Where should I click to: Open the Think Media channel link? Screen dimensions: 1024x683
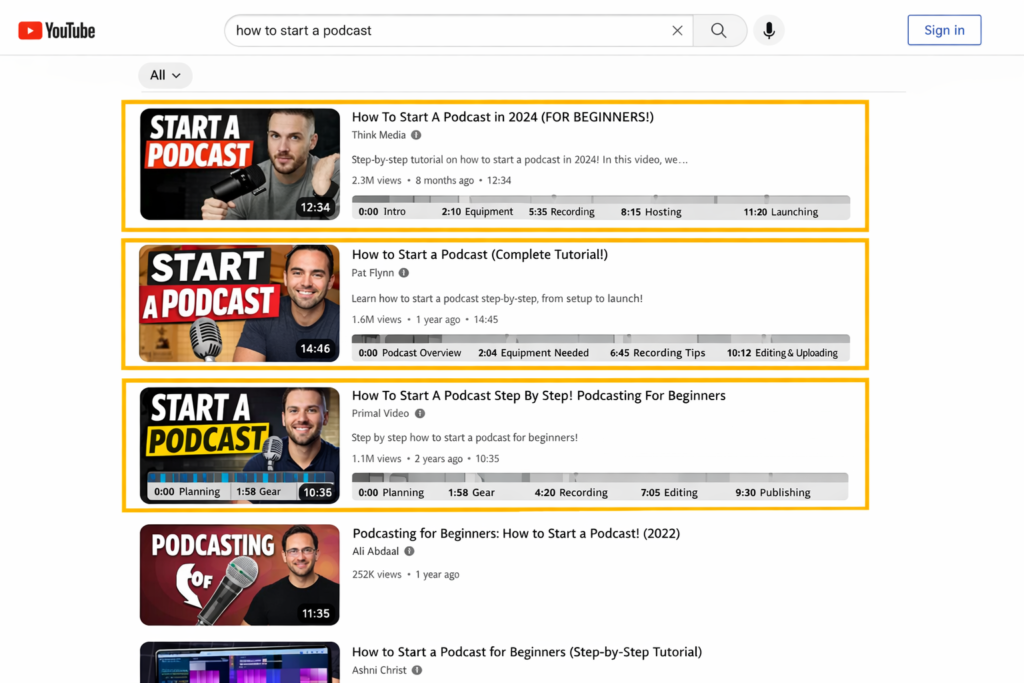point(379,135)
